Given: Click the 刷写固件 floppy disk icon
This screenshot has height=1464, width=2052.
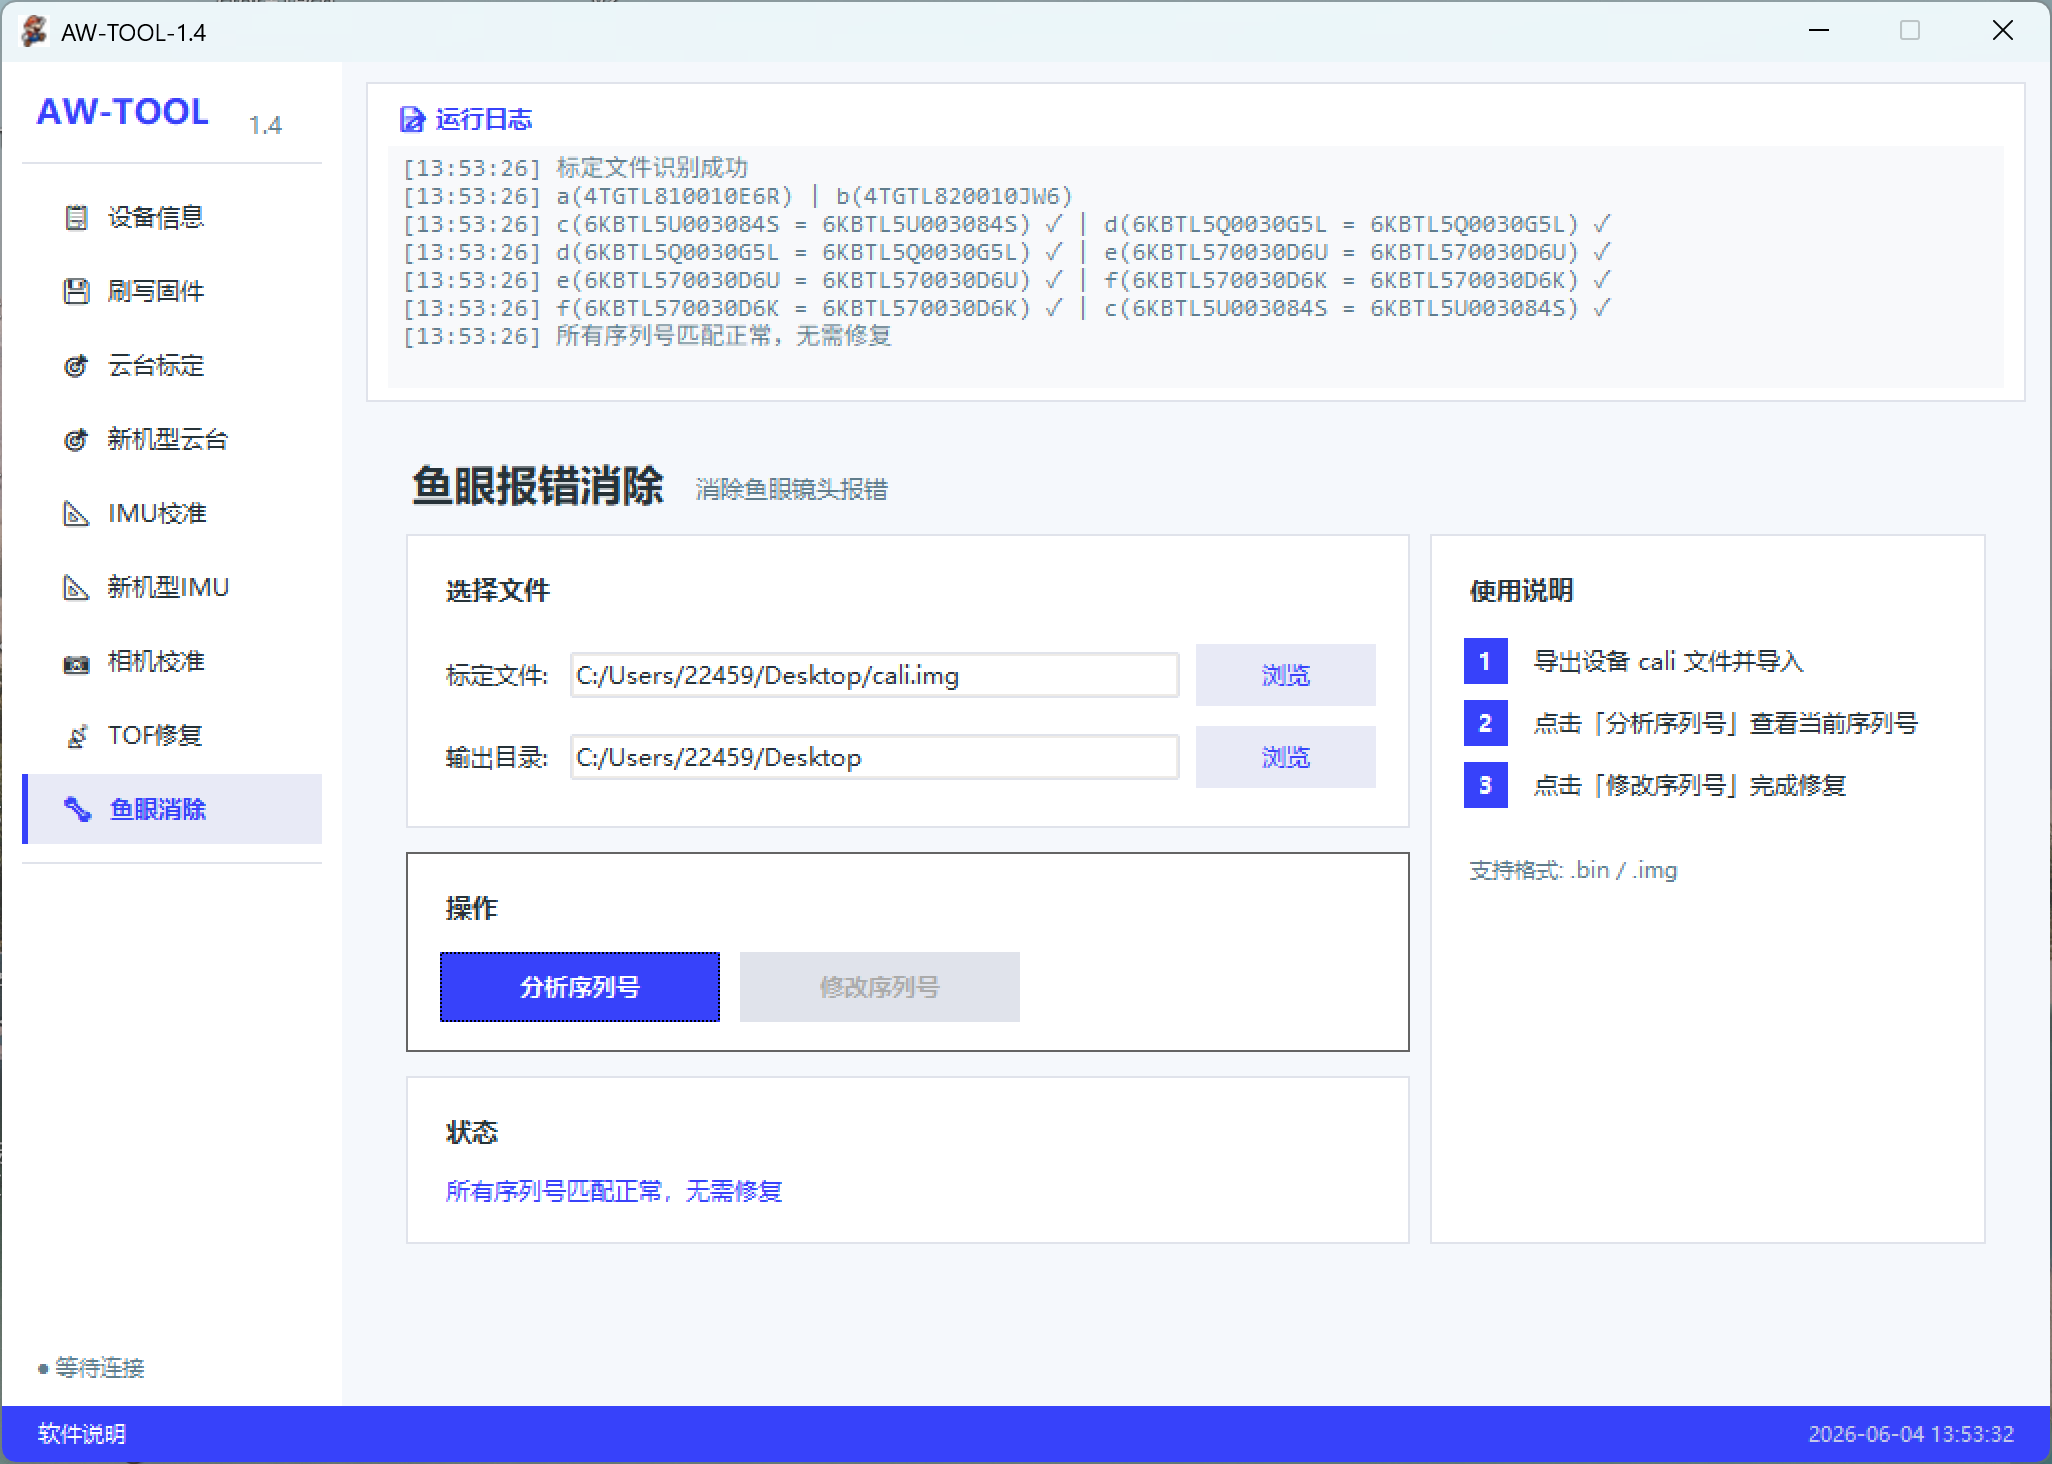Looking at the screenshot, I should pos(76,291).
